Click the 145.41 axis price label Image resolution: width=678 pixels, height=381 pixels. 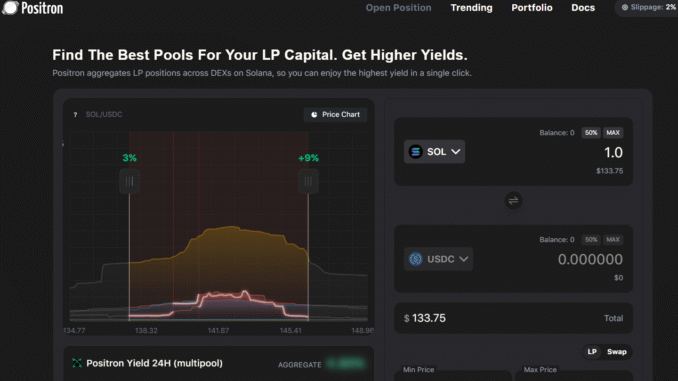tap(291, 330)
